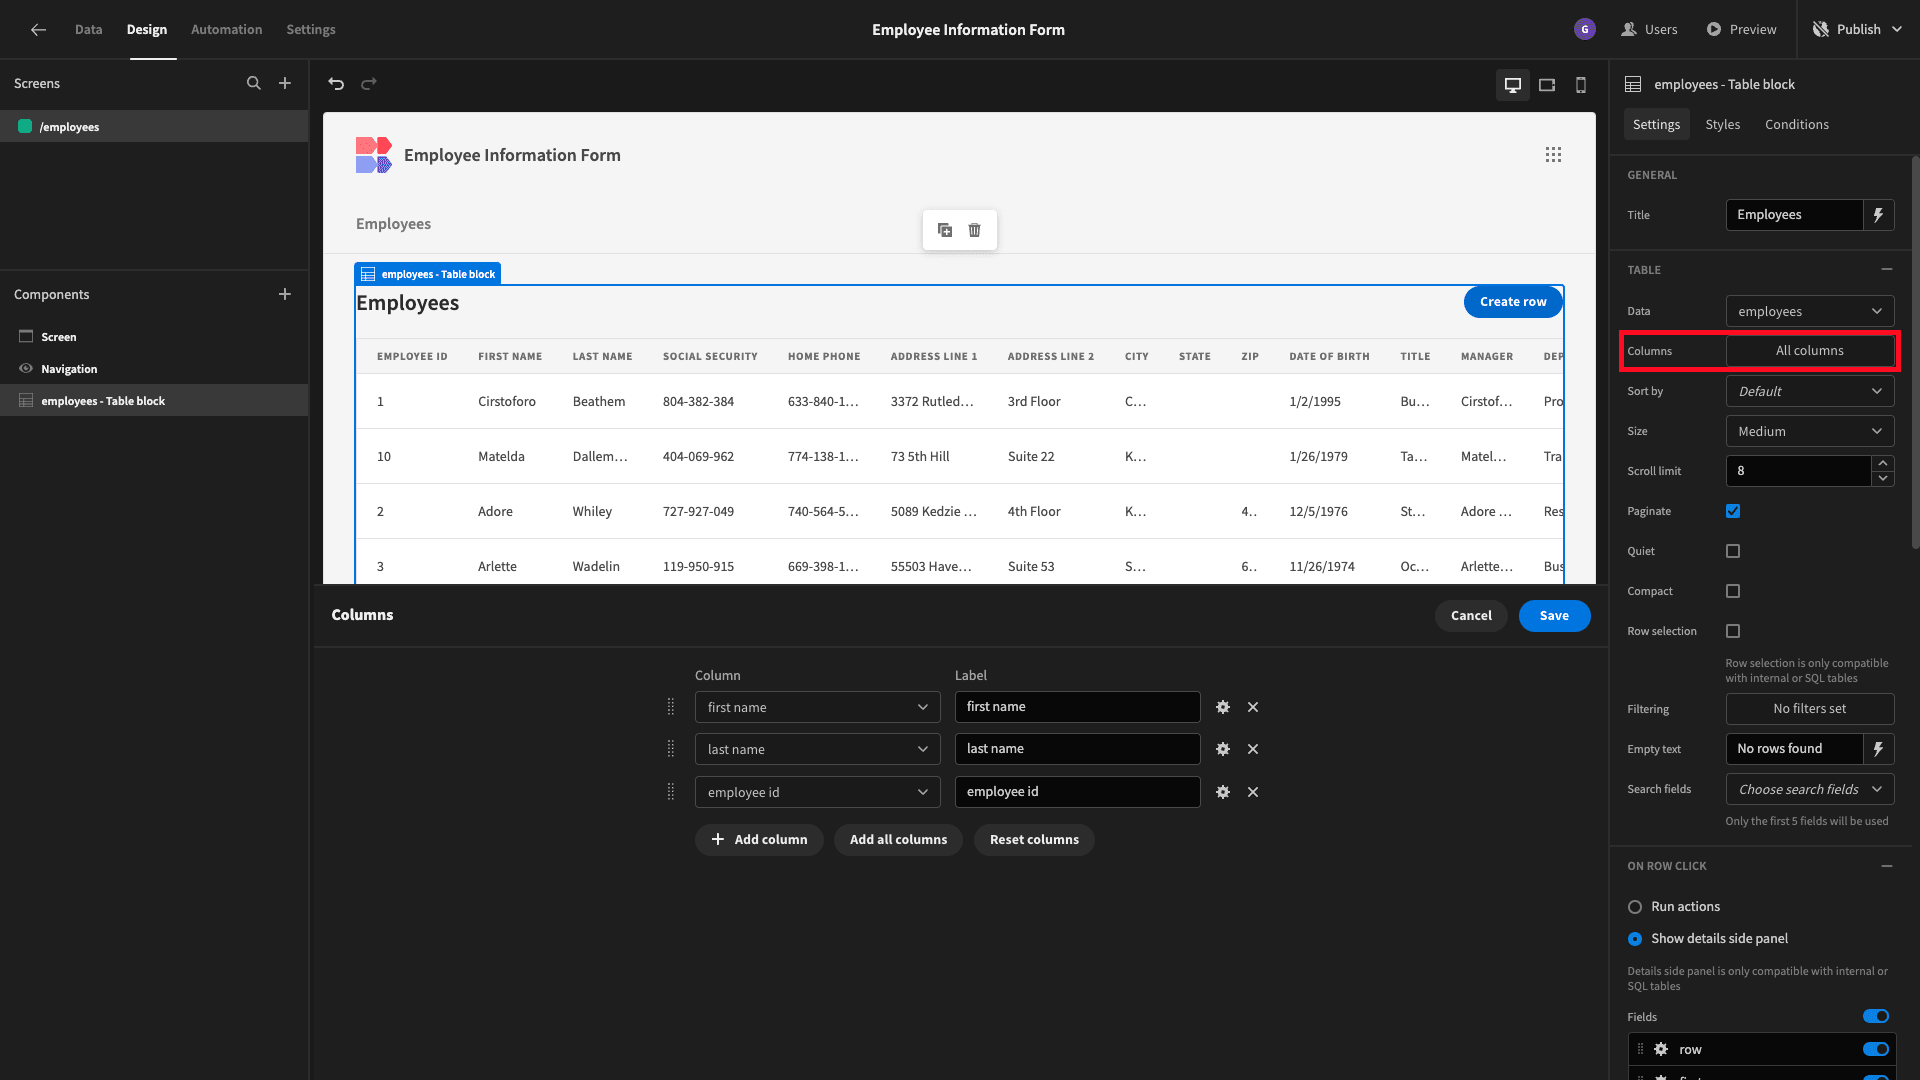Click the undo arrow icon

click(x=336, y=83)
